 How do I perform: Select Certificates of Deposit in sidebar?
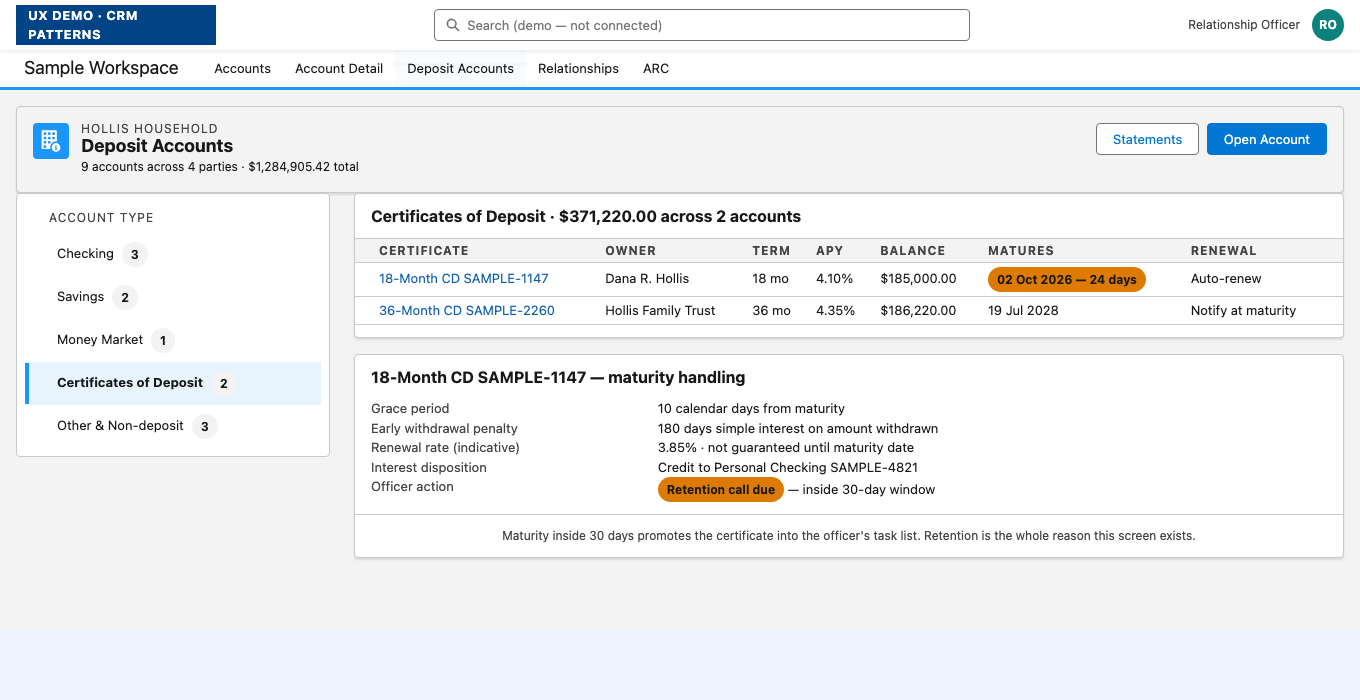tap(173, 383)
